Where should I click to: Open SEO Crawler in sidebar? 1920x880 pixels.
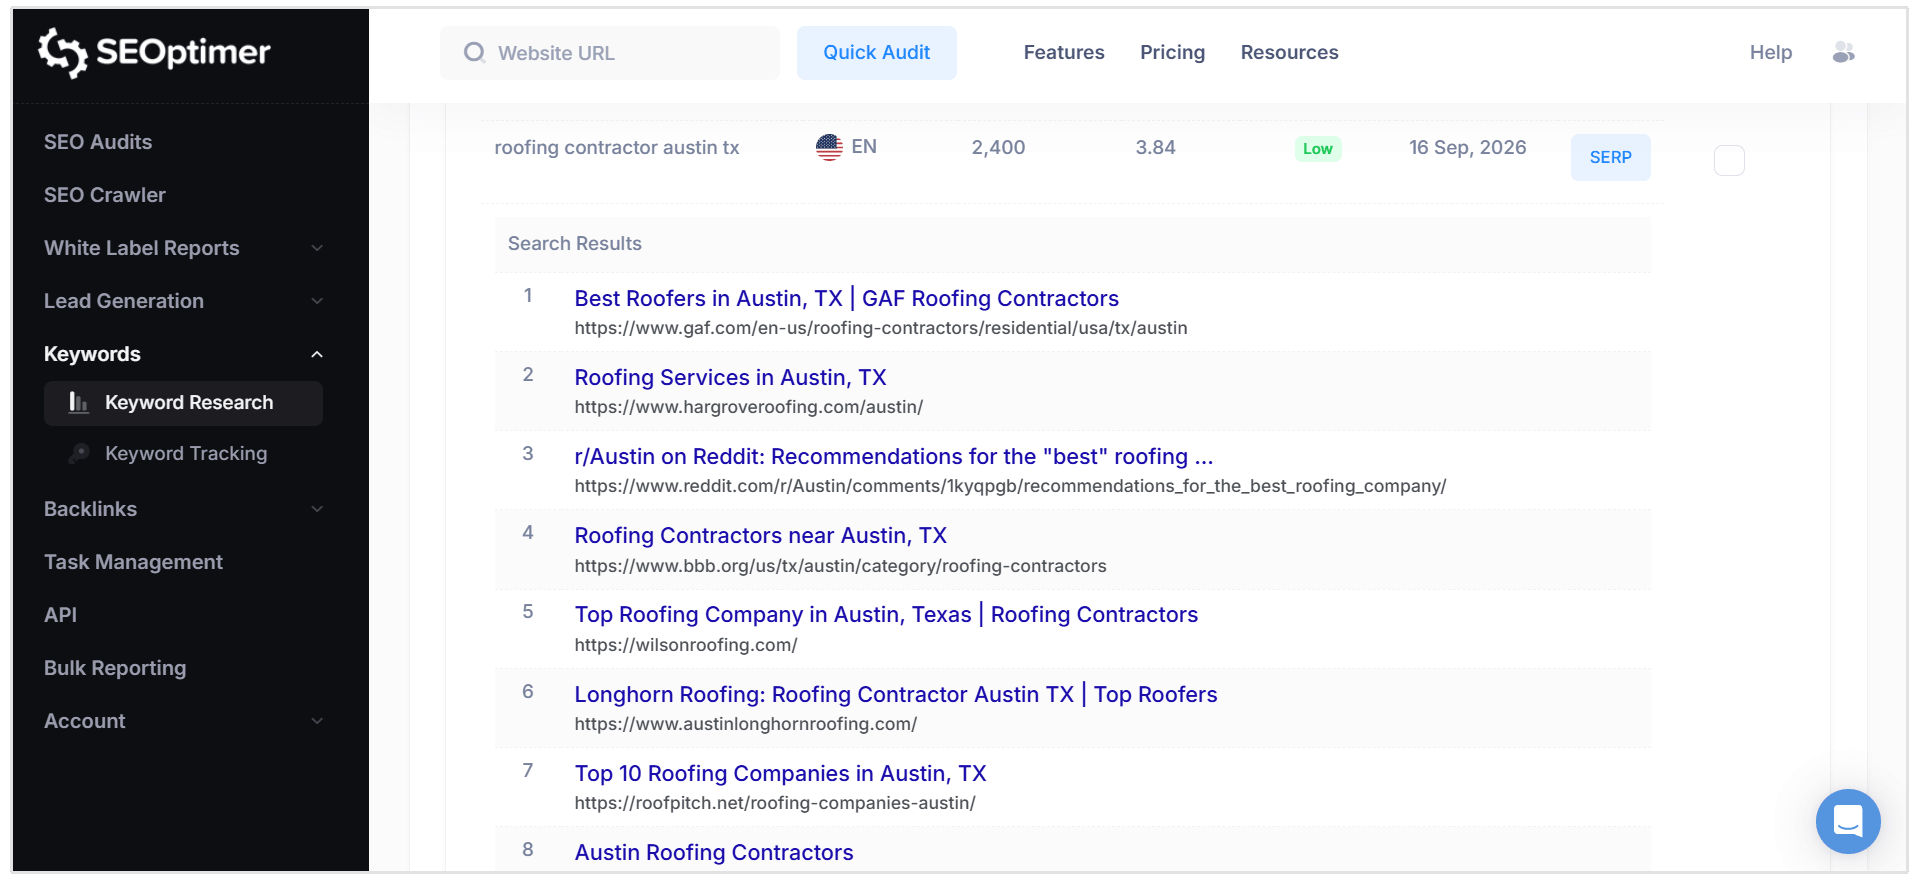(105, 195)
